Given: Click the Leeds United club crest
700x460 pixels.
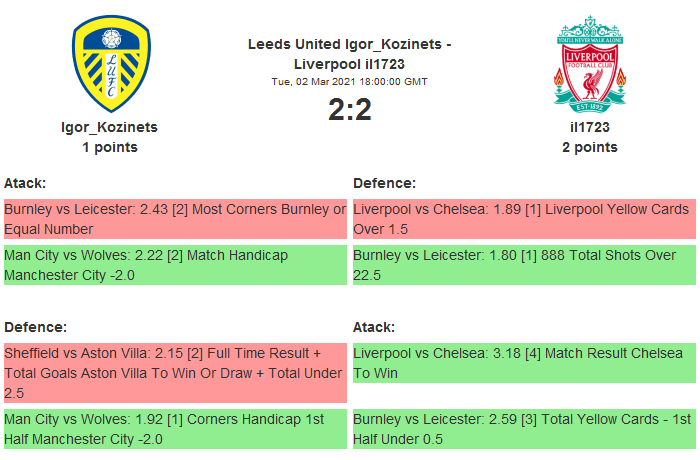Looking at the screenshot, I should click(111, 64).
